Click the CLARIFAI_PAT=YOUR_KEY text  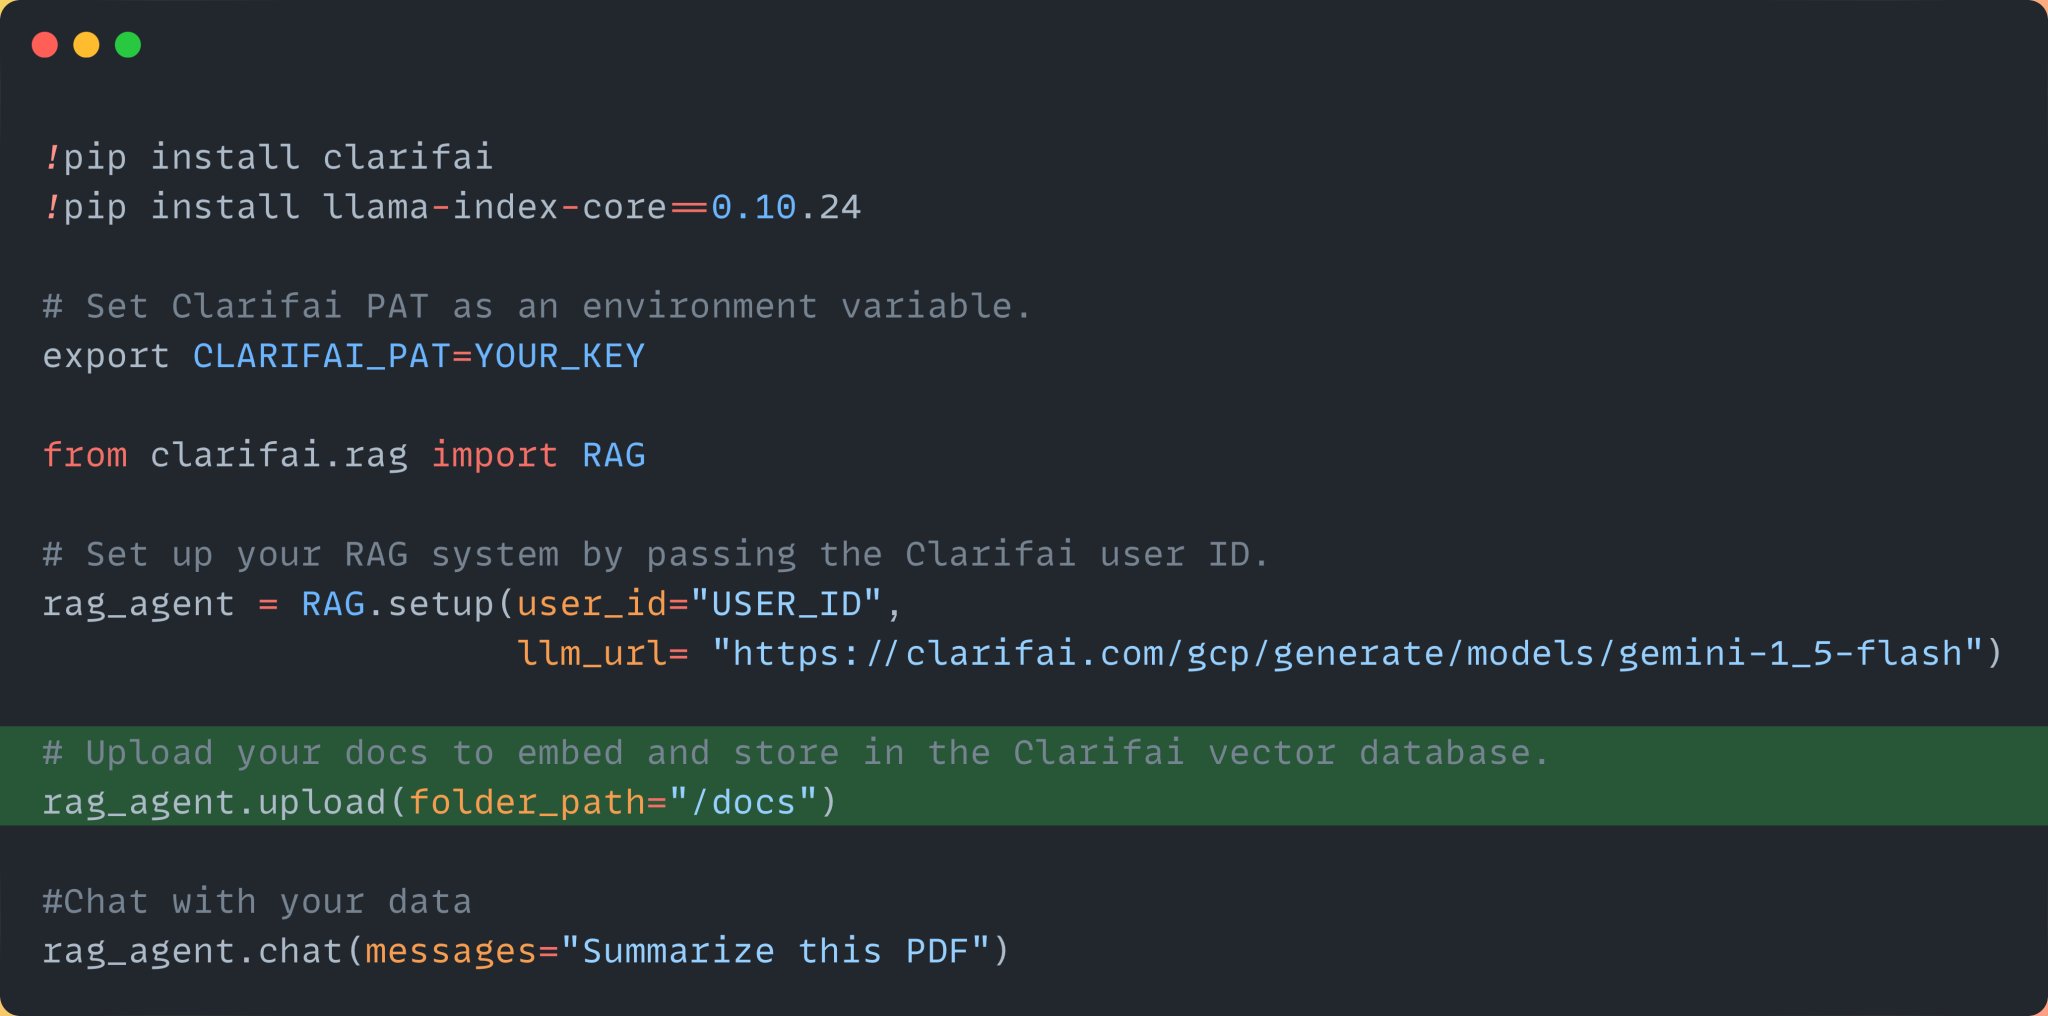coord(419,356)
